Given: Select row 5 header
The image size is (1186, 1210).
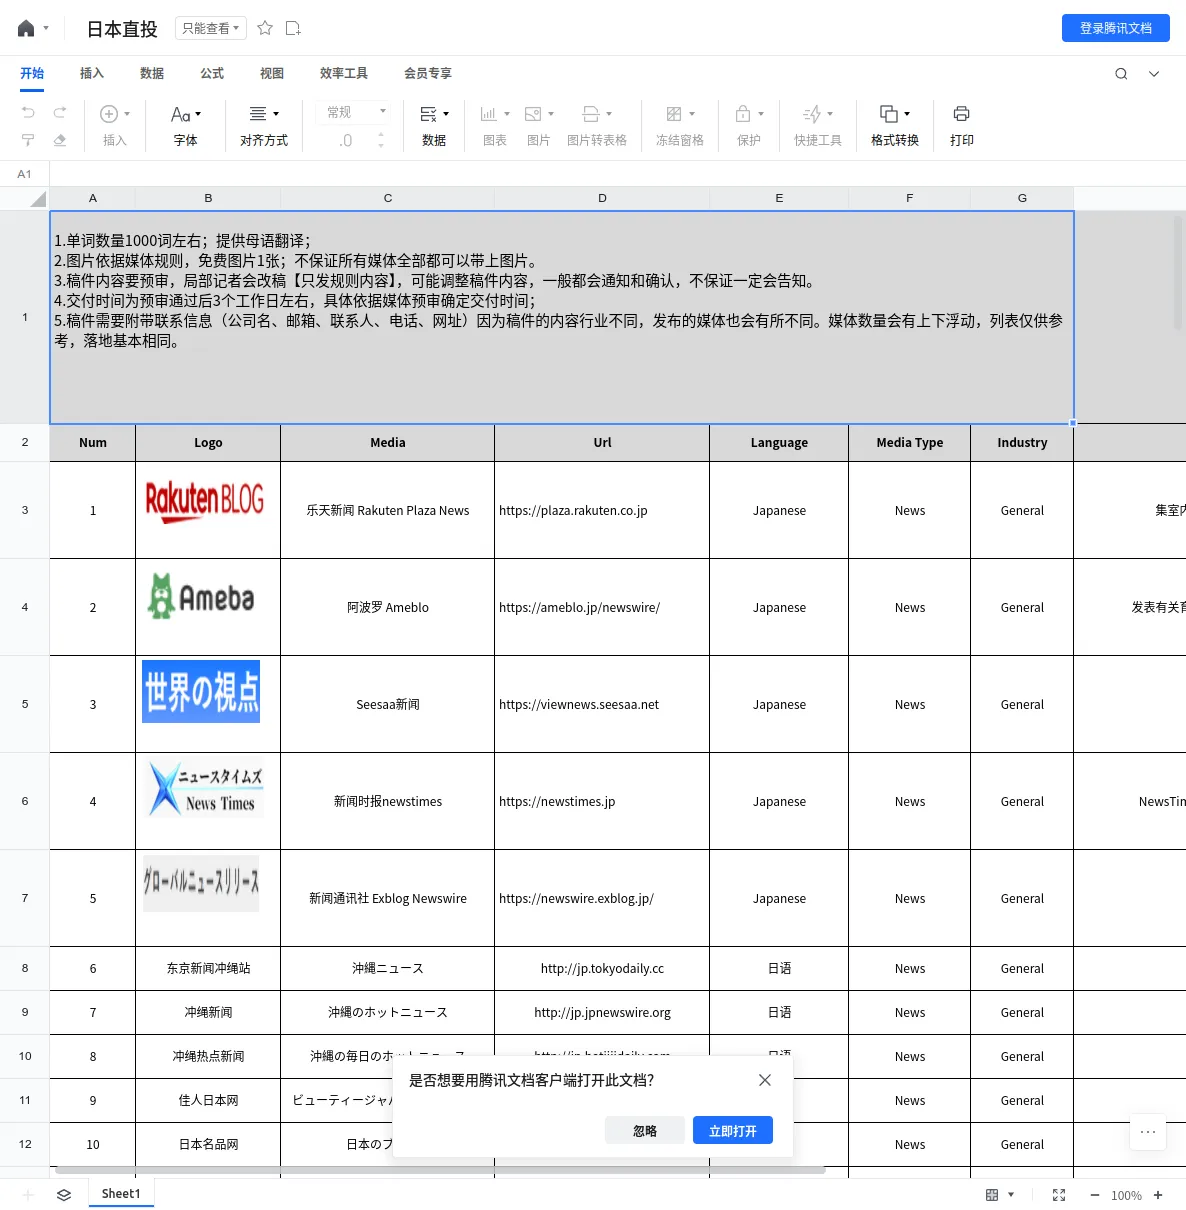Looking at the screenshot, I should pos(25,704).
